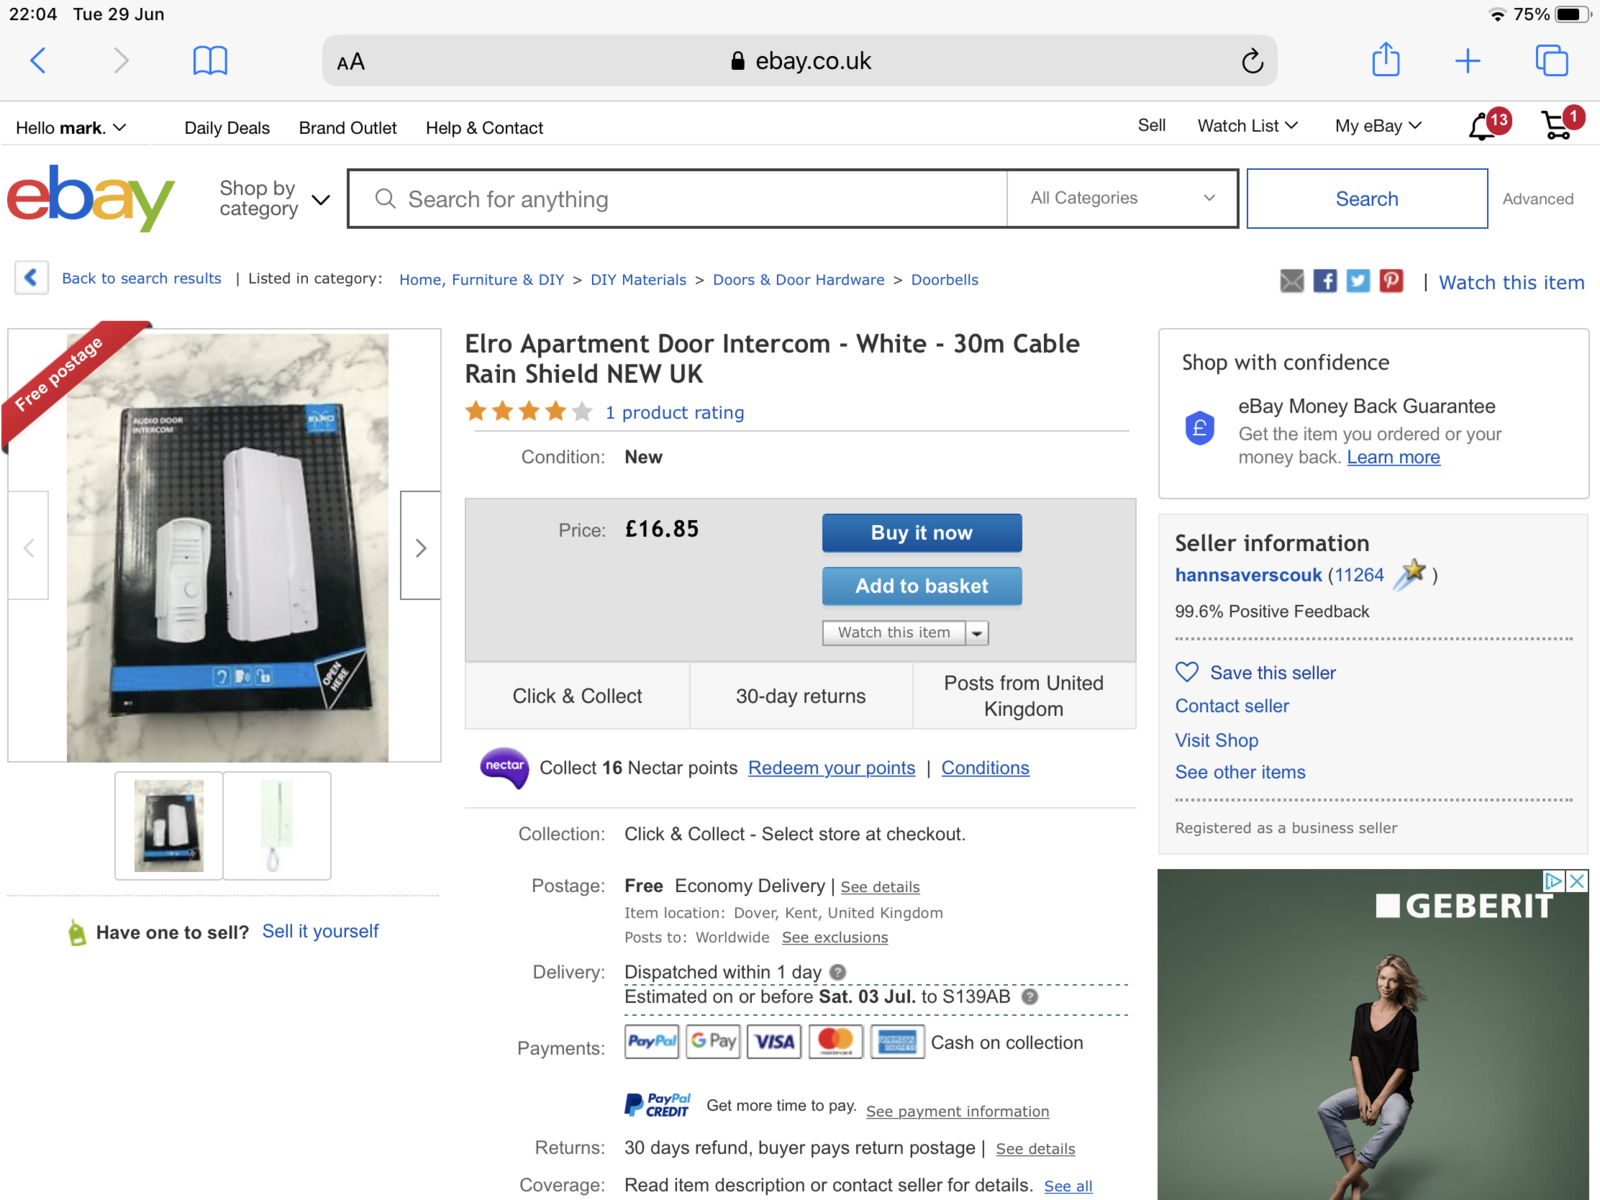
Task: Select the second product thumbnail
Action: (x=277, y=825)
